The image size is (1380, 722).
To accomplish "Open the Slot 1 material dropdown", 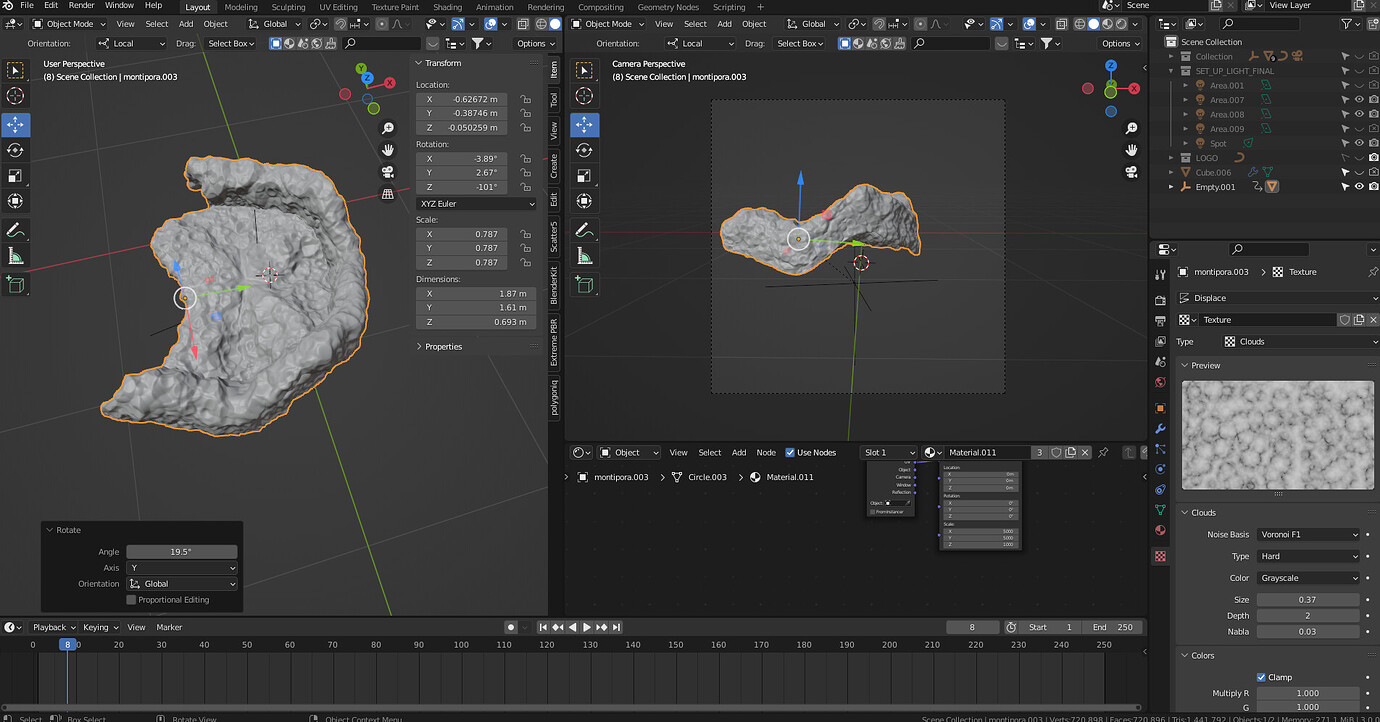I will tap(889, 452).
